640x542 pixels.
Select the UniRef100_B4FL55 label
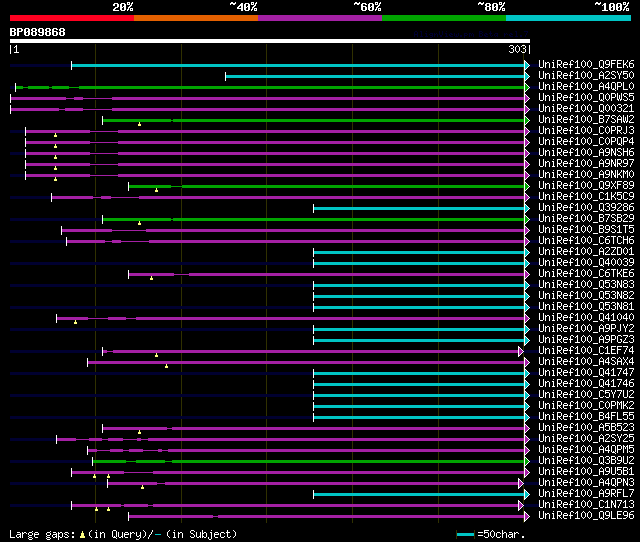coord(586,417)
